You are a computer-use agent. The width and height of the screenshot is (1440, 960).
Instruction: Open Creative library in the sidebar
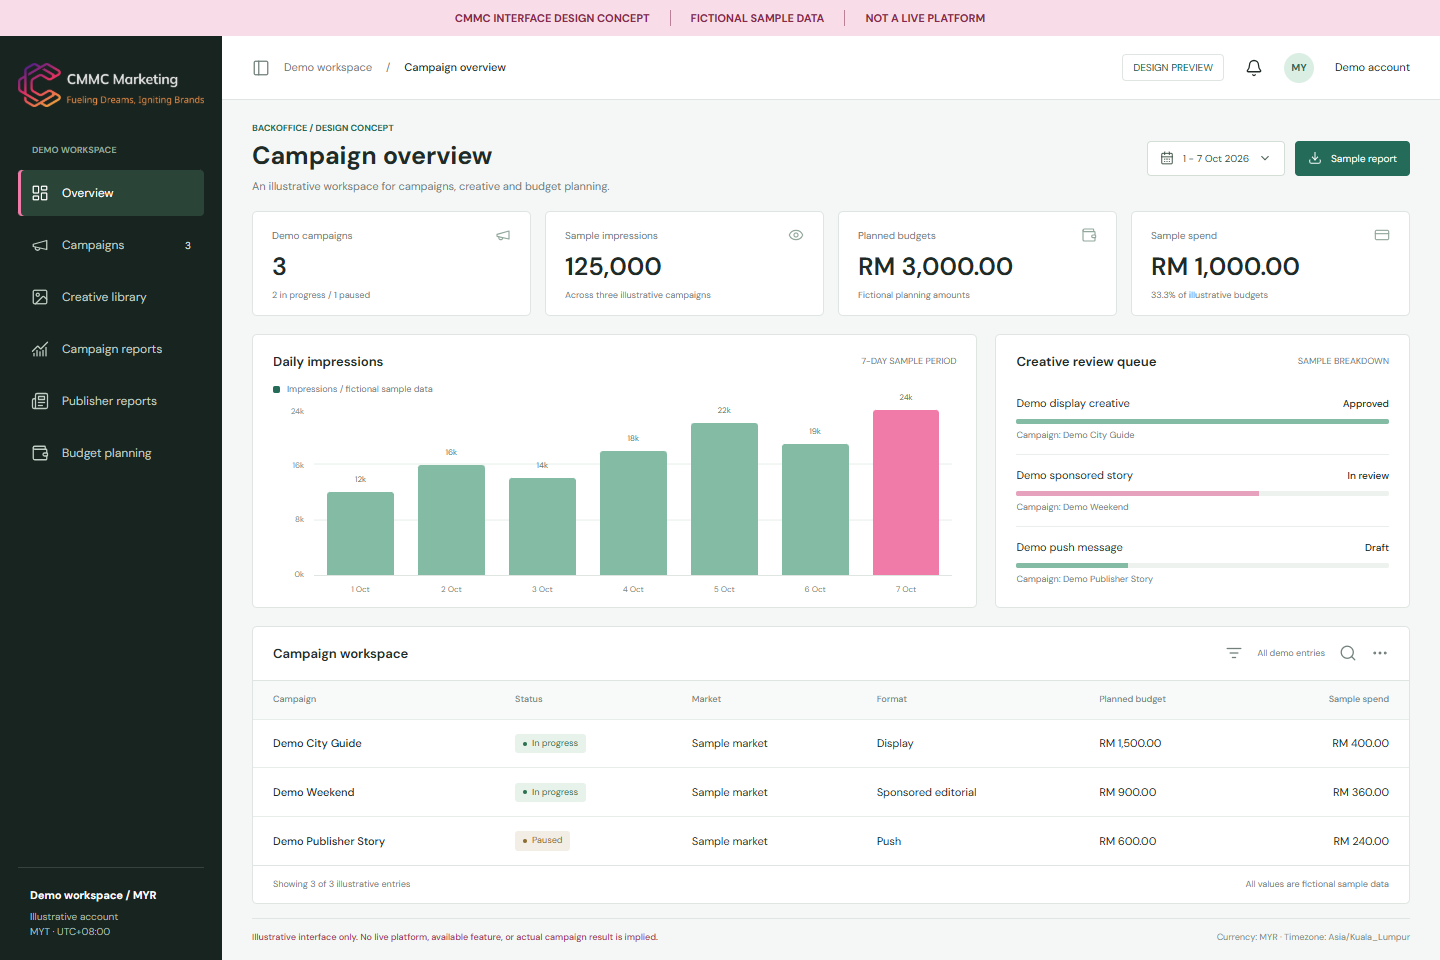pyautogui.click(x=111, y=297)
